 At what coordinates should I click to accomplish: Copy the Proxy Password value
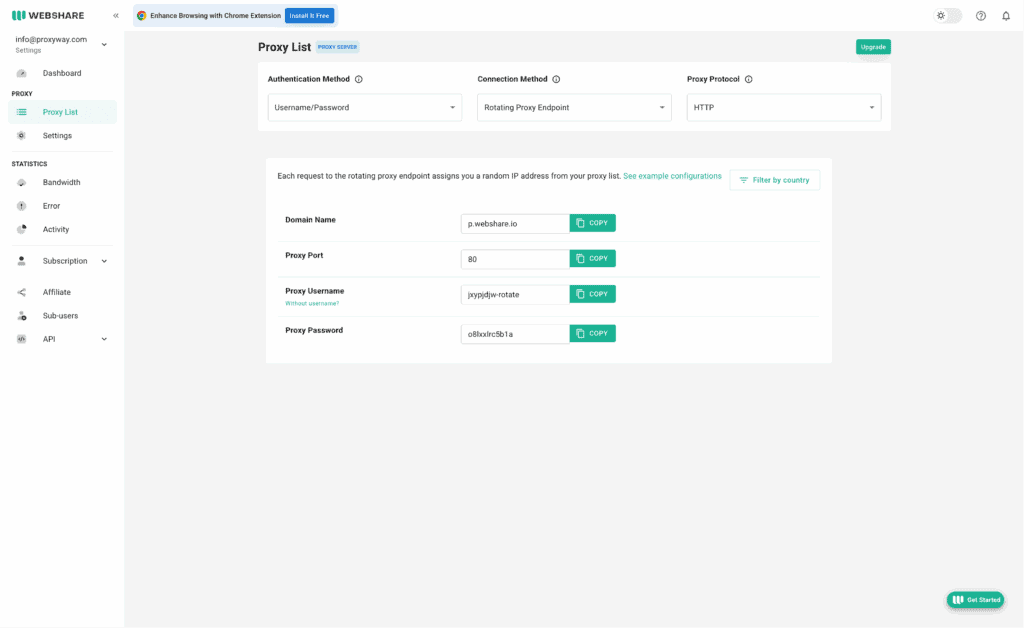592,333
